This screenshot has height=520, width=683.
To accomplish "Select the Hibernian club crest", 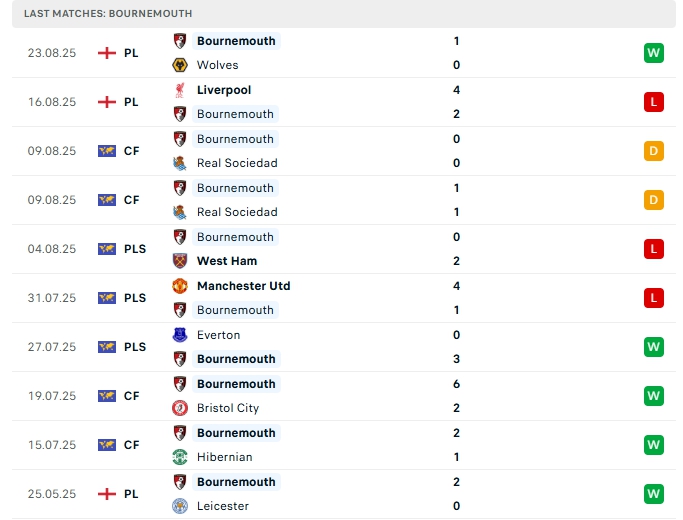I will tap(181, 457).
